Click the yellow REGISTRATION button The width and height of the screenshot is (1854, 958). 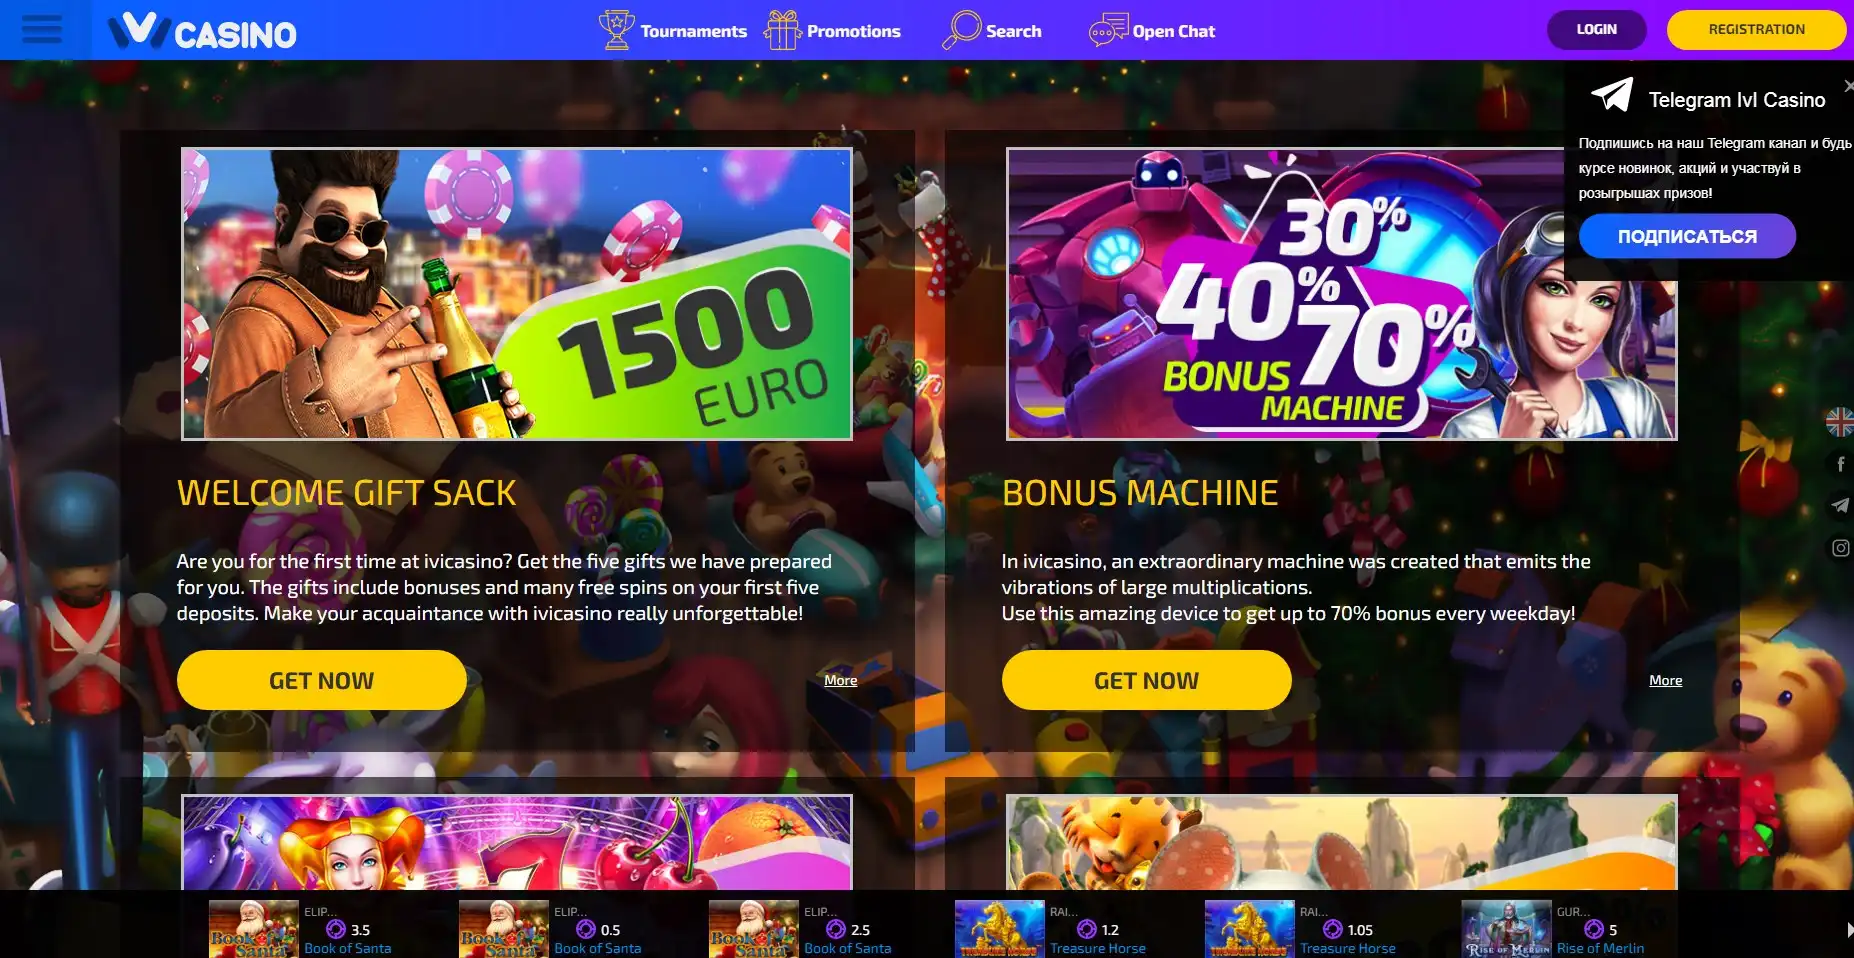click(1756, 30)
